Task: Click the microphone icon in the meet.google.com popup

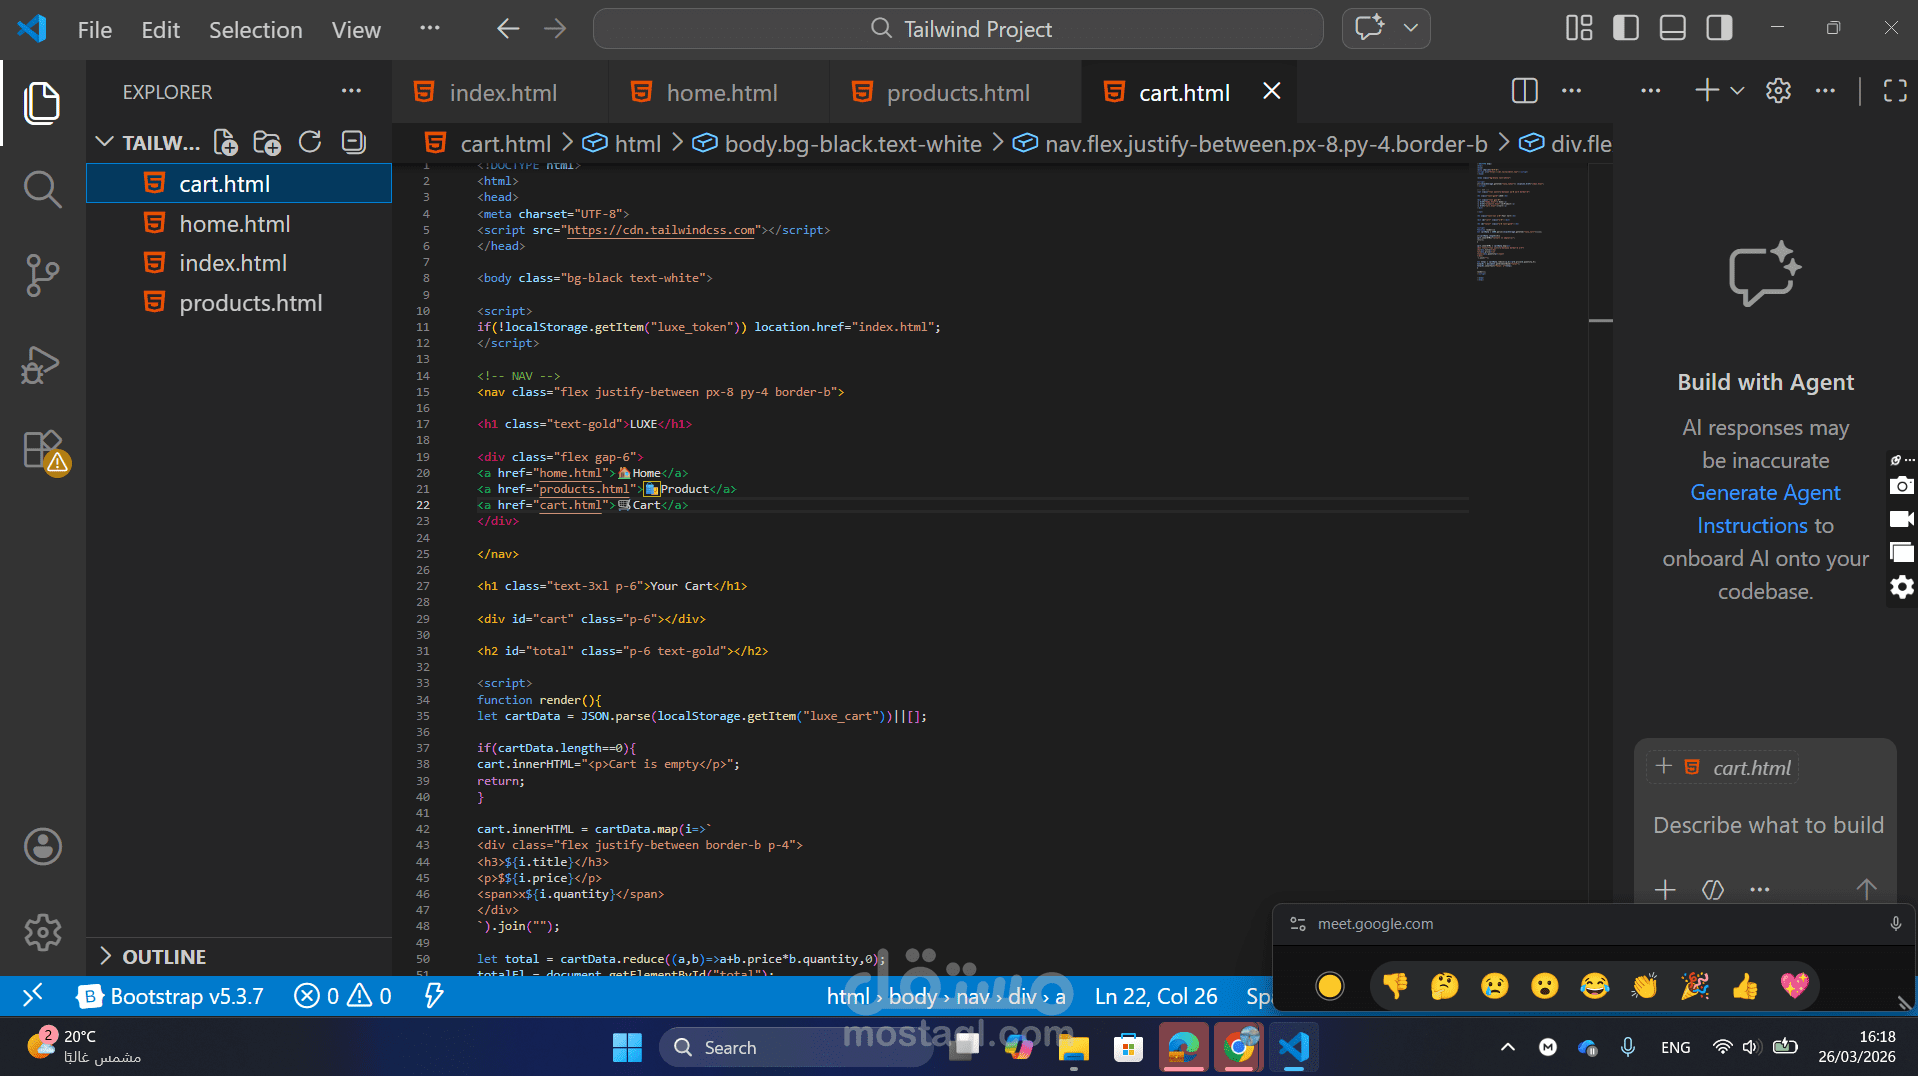Action: click(x=1895, y=924)
